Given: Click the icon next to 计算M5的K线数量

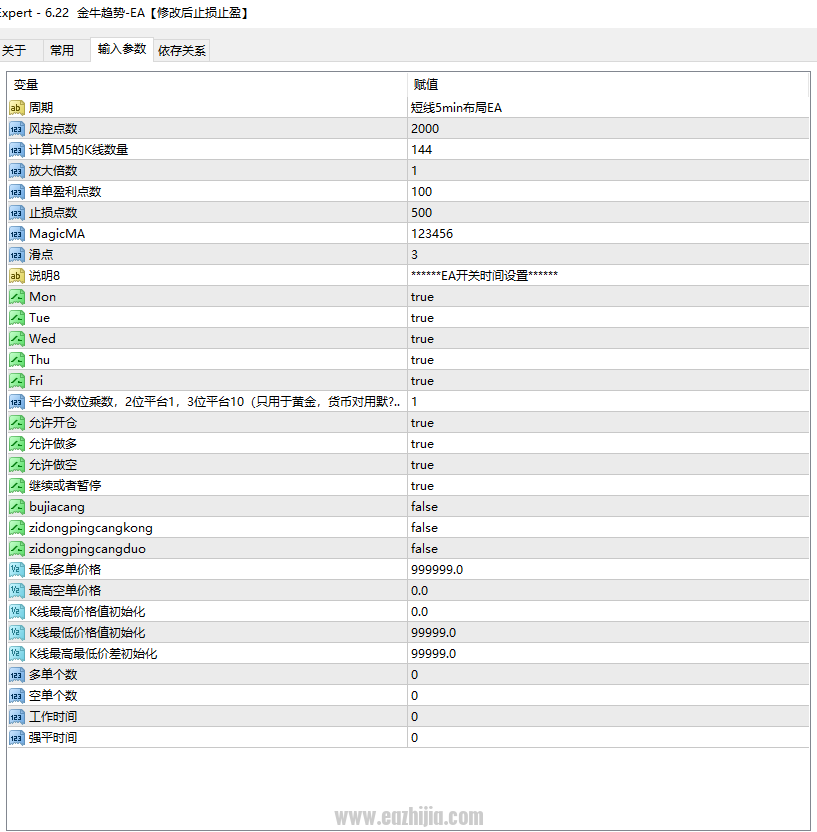Looking at the screenshot, I should 16,150.
